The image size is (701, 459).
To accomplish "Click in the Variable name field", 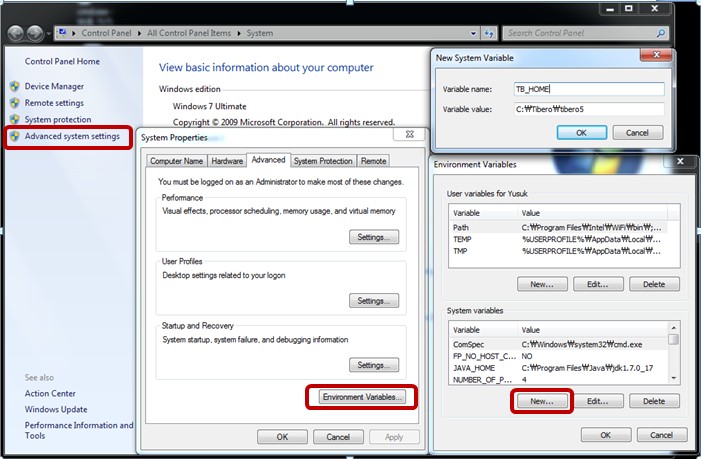I will point(588,89).
